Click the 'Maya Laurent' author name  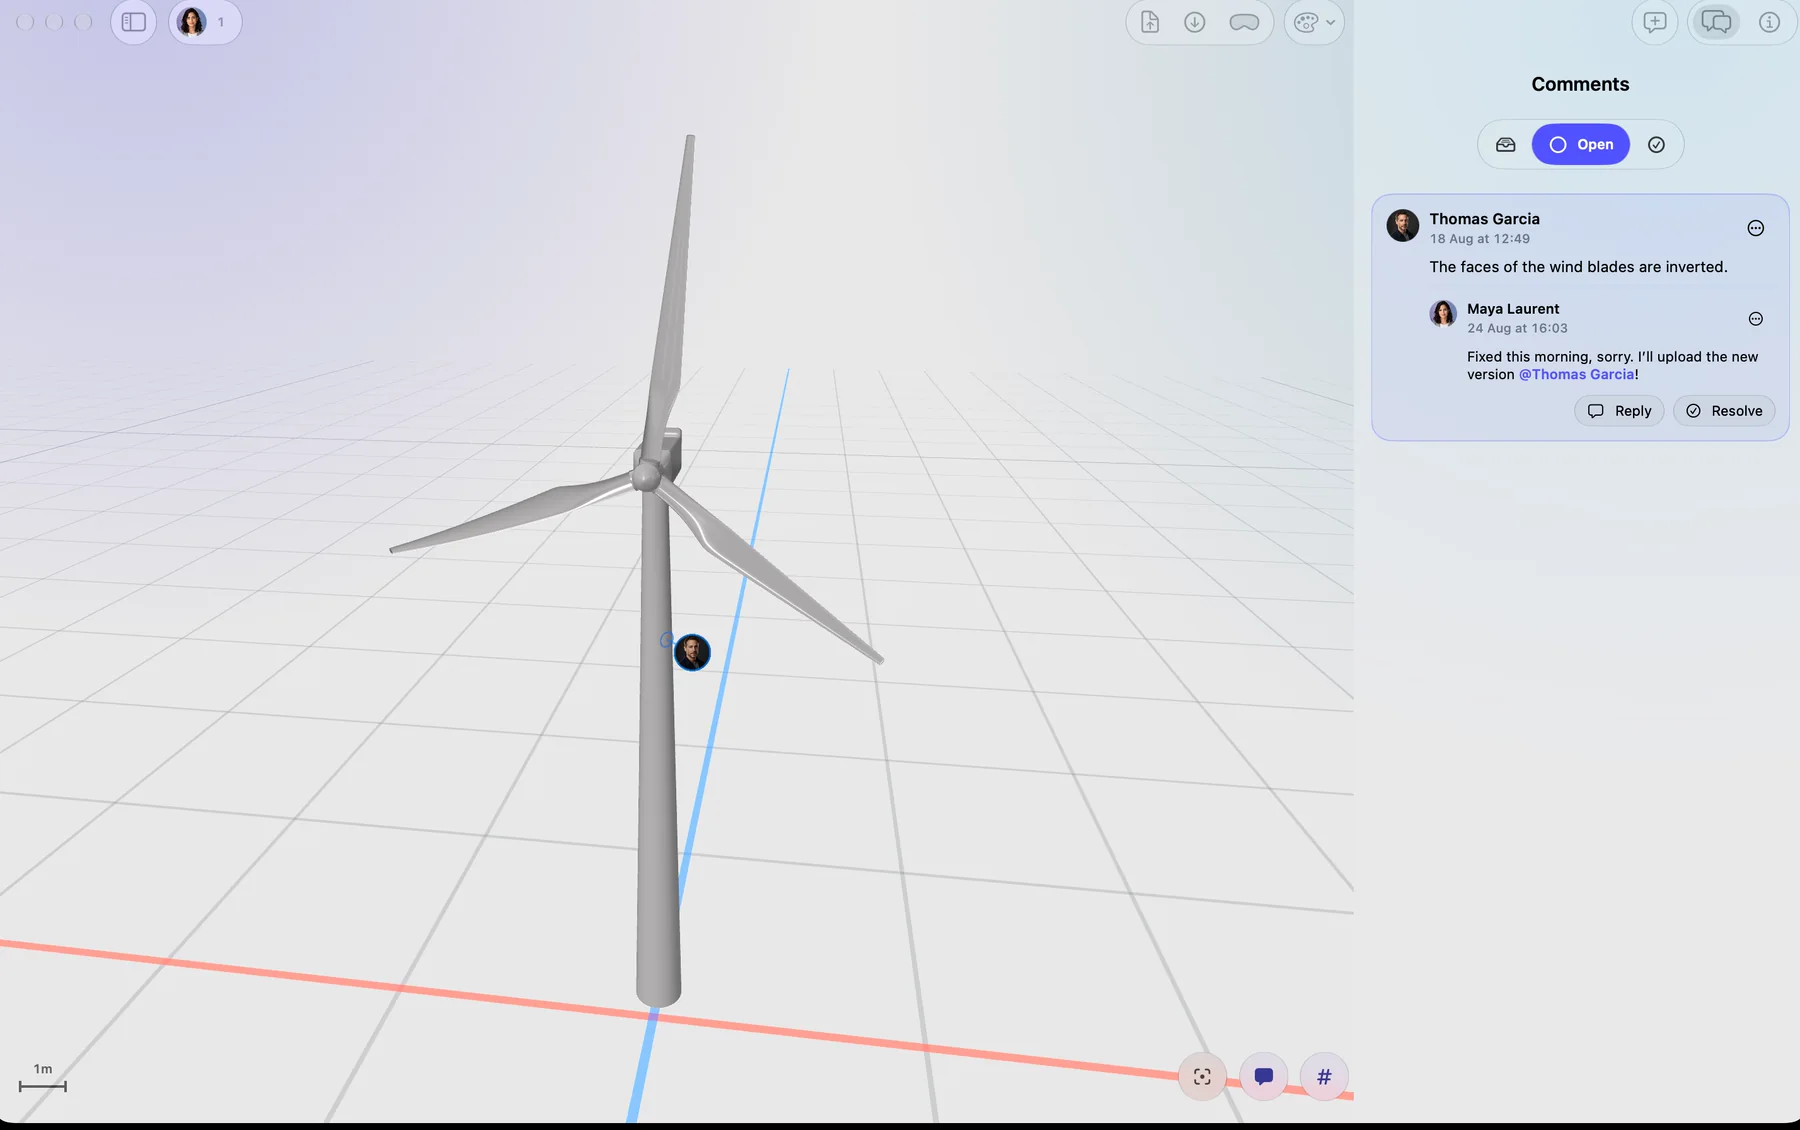pos(1513,309)
